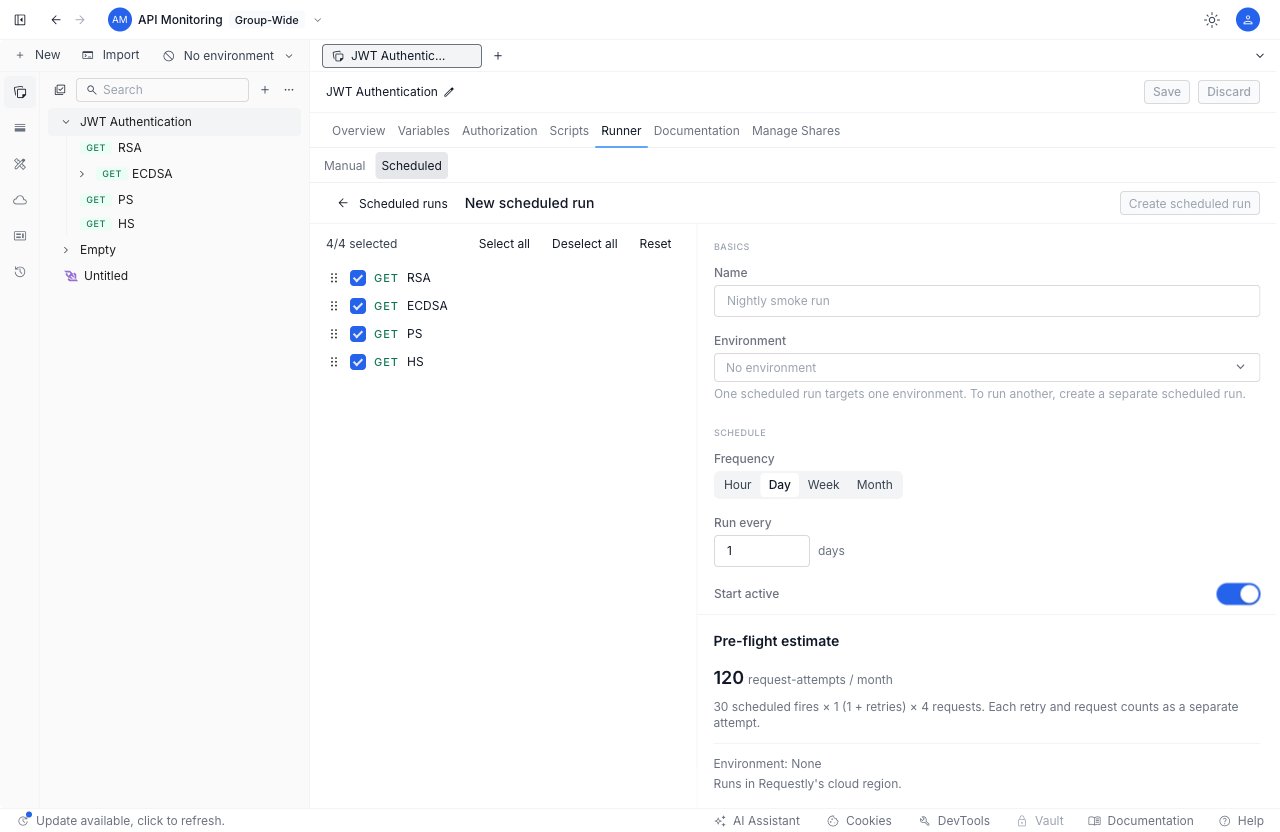The image size is (1280, 832).
Task: Grab the drag handle for HS row
Action: [334, 362]
